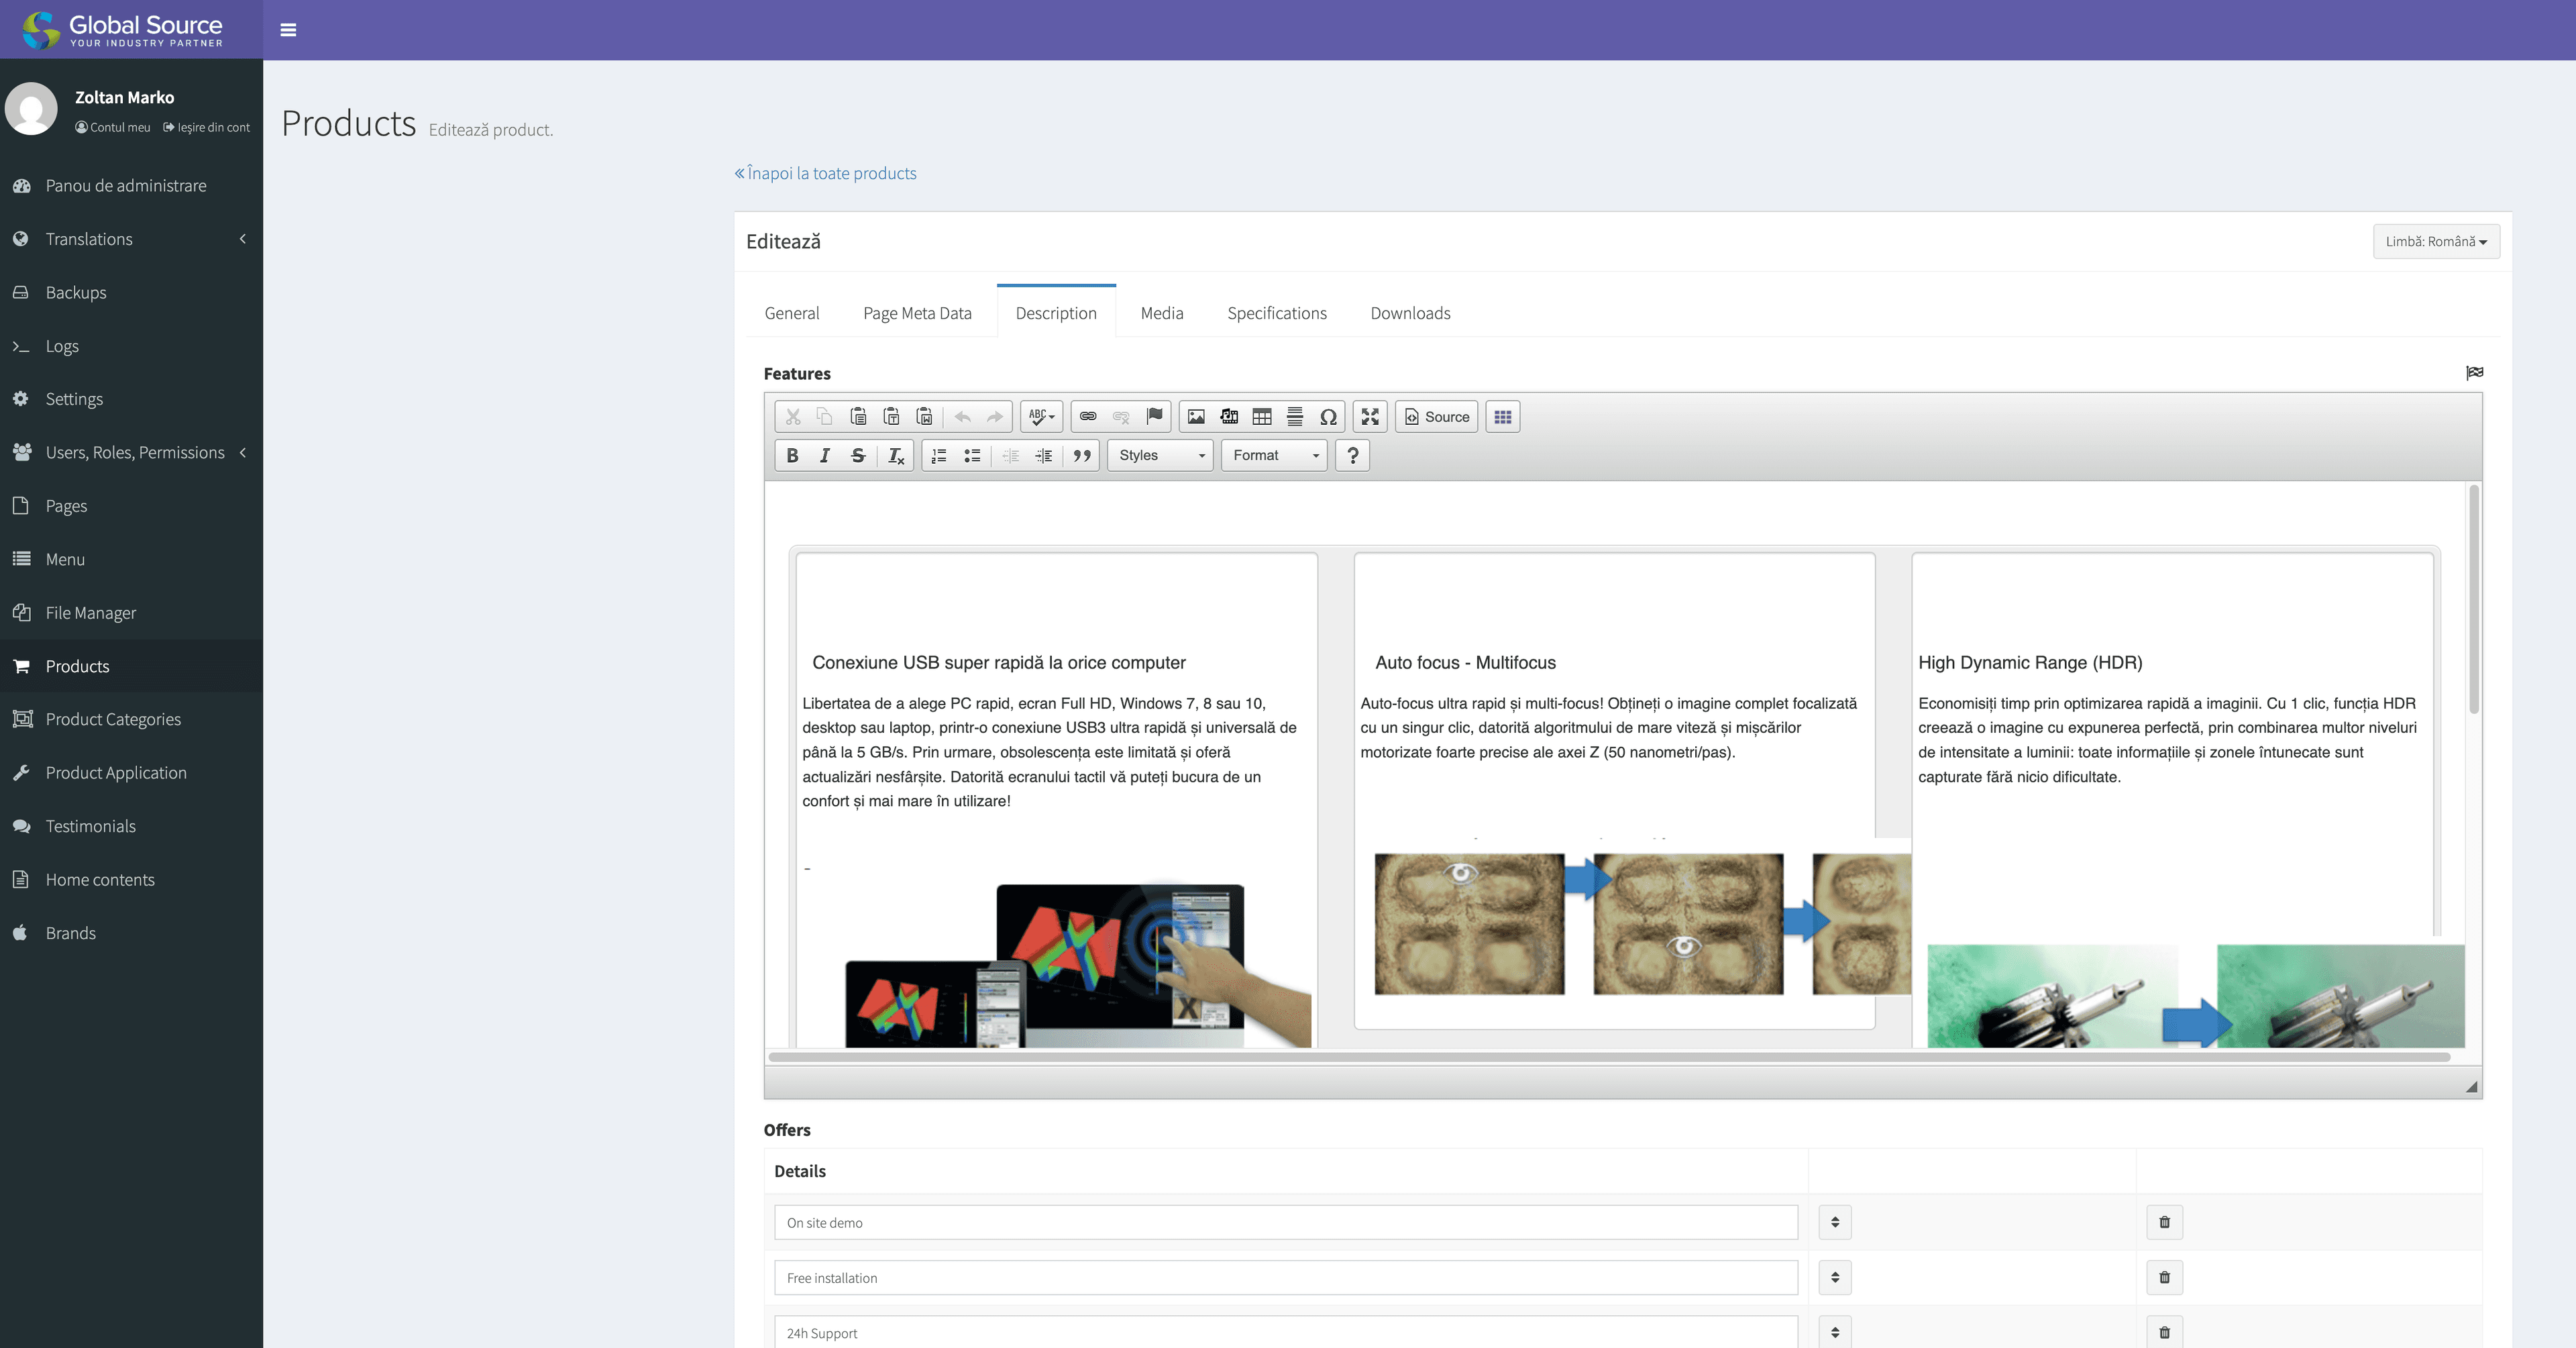
Task: Open Brands in the sidebar
Action: coord(131,933)
